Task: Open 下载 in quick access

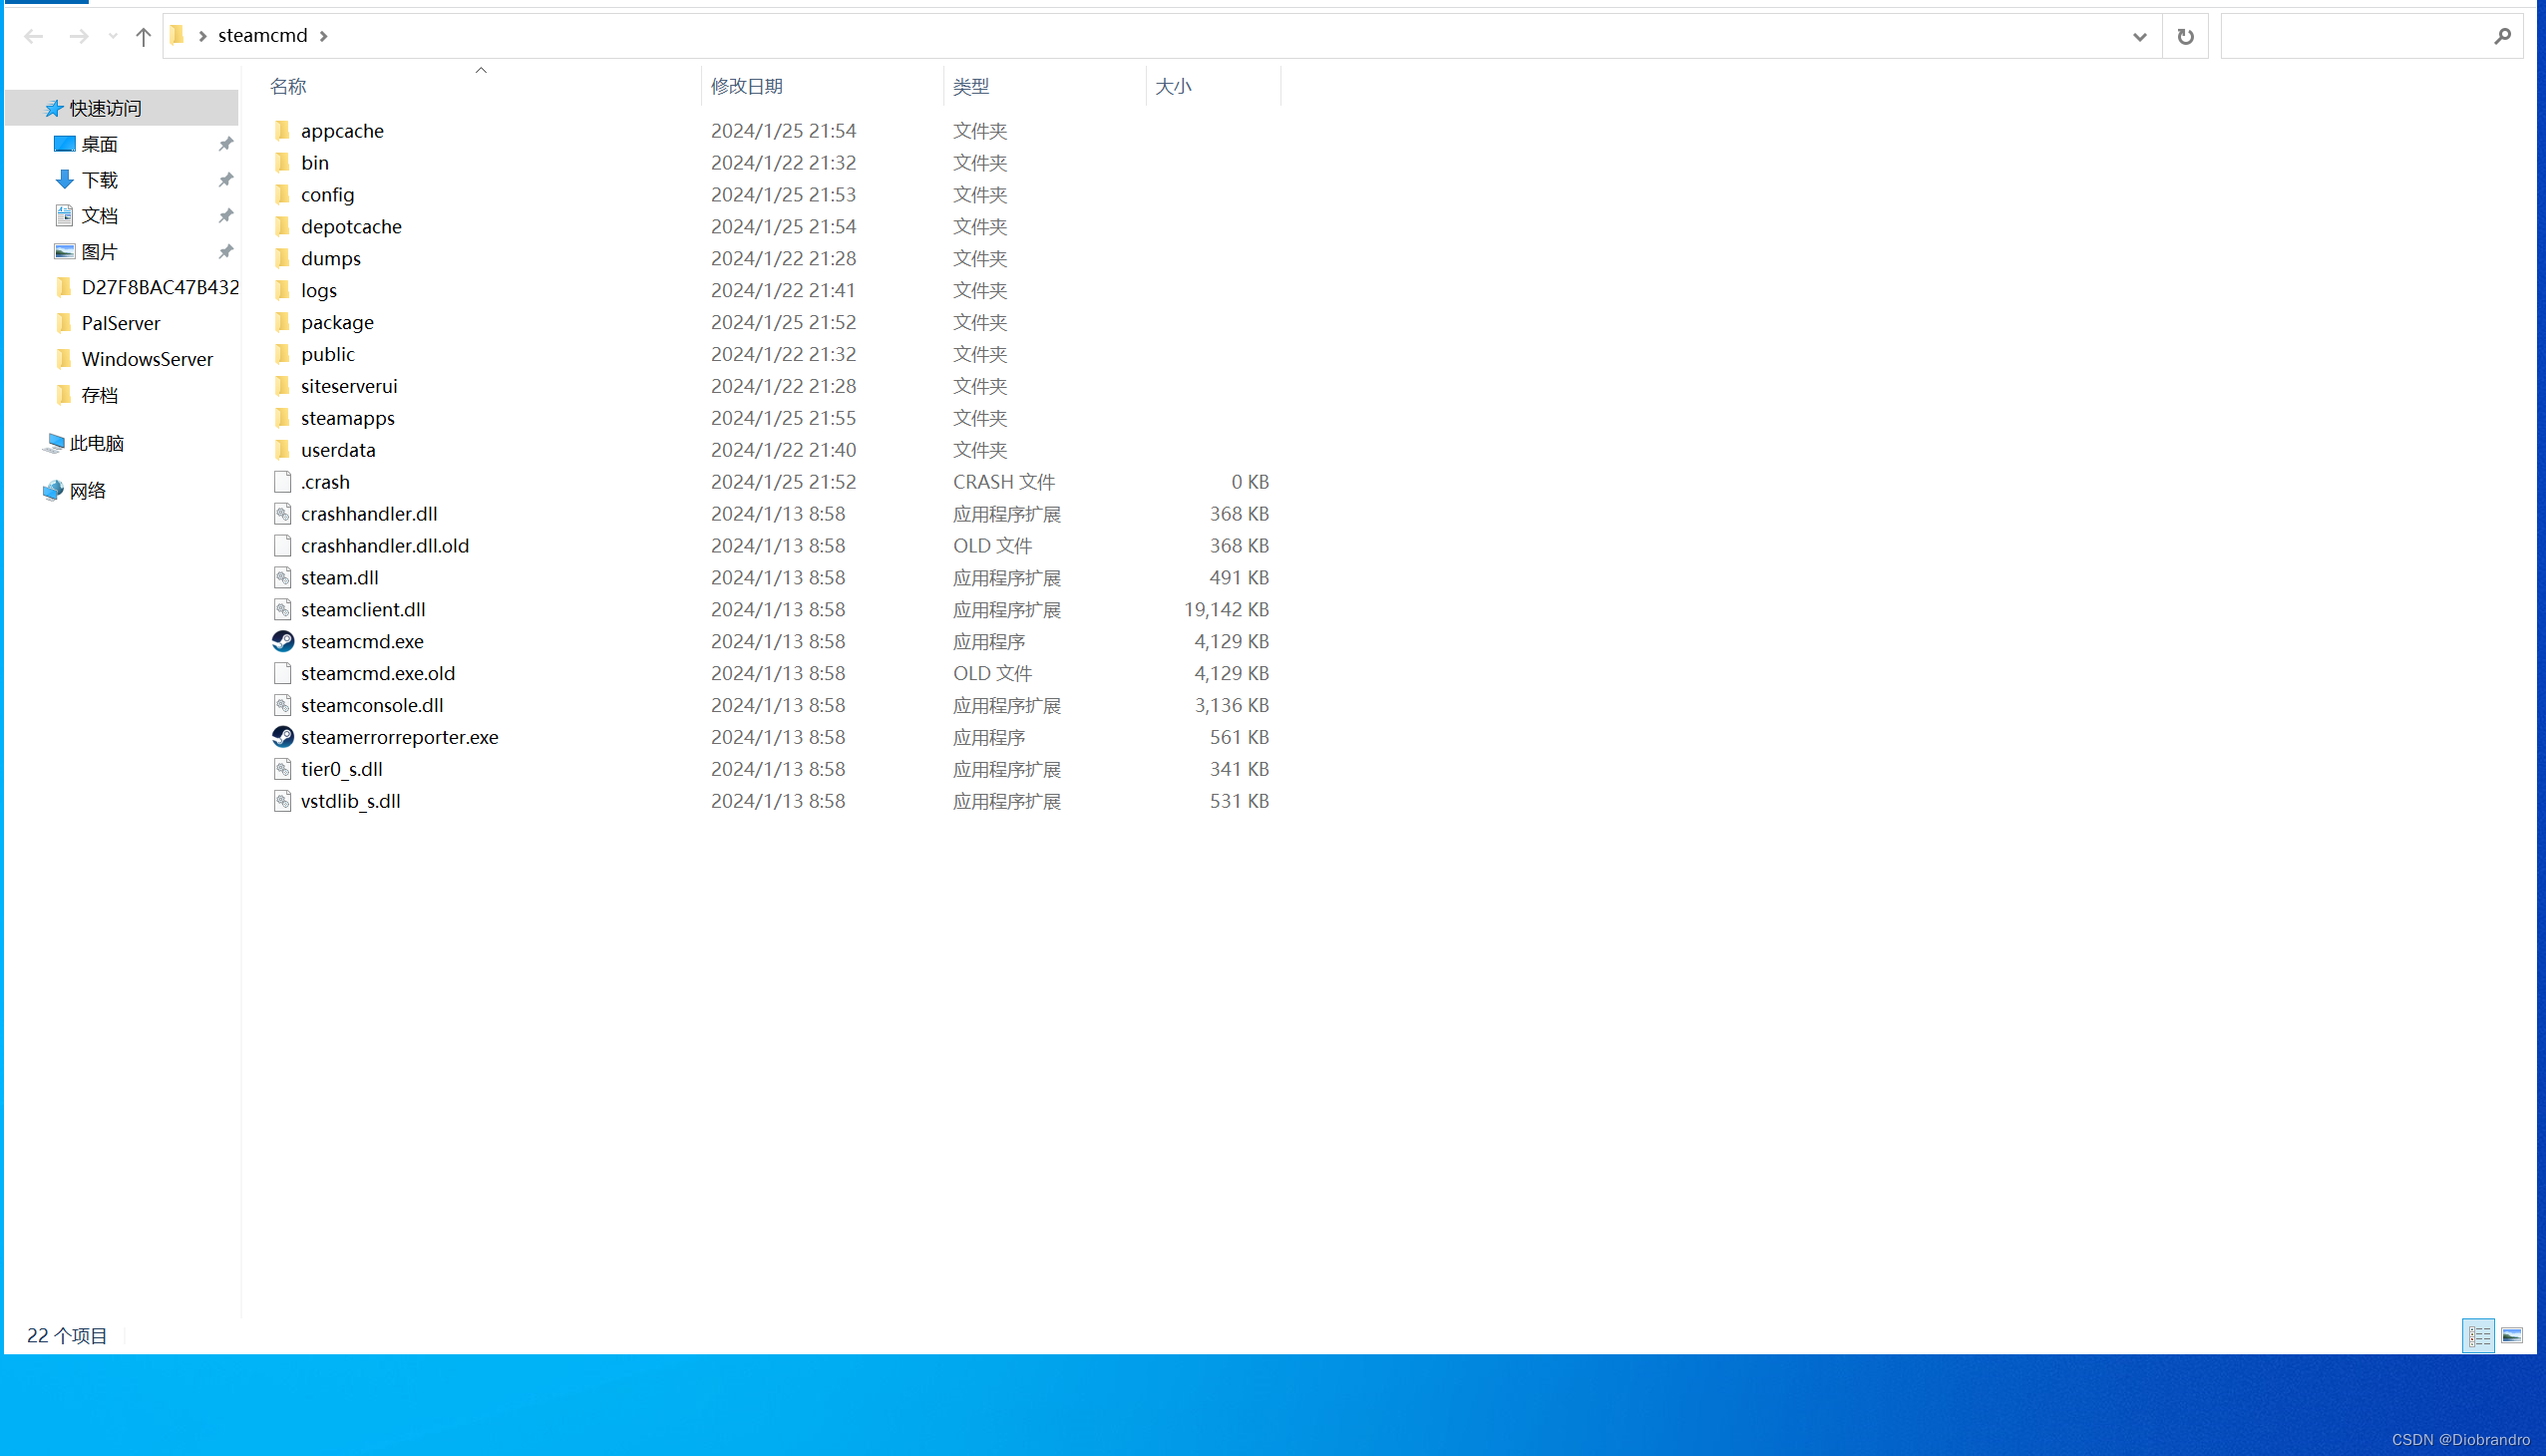Action: (x=99, y=180)
